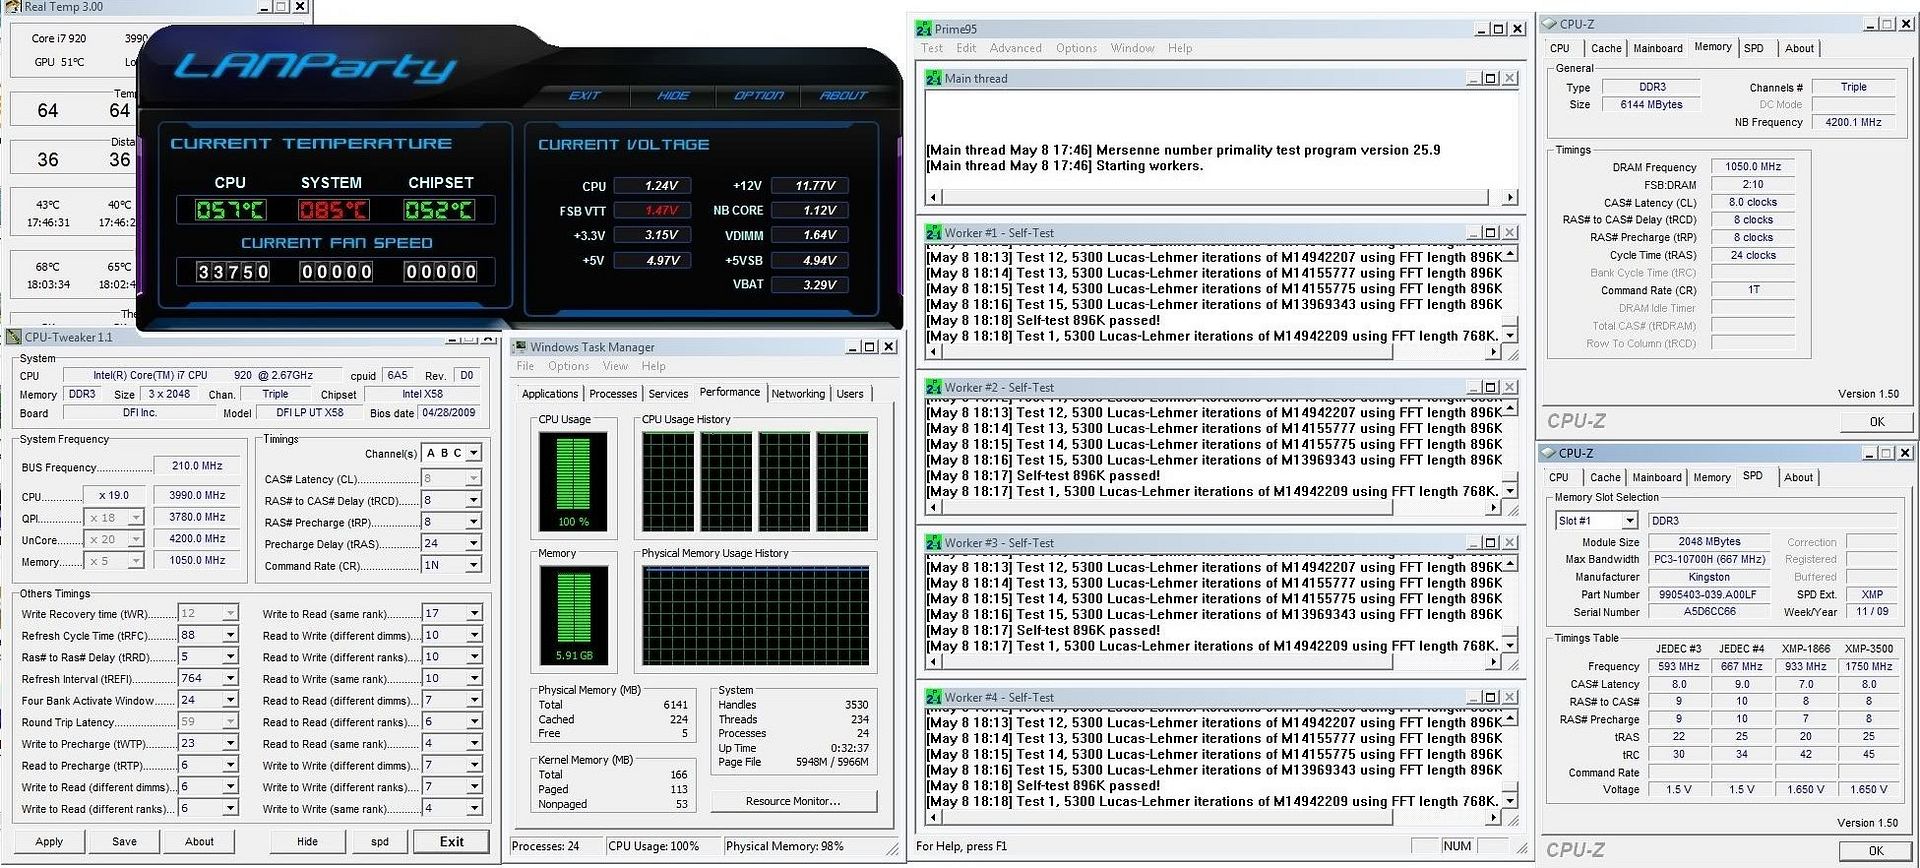
Task: Click the Hide button in CPU-Tweaker
Action: pos(307,842)
